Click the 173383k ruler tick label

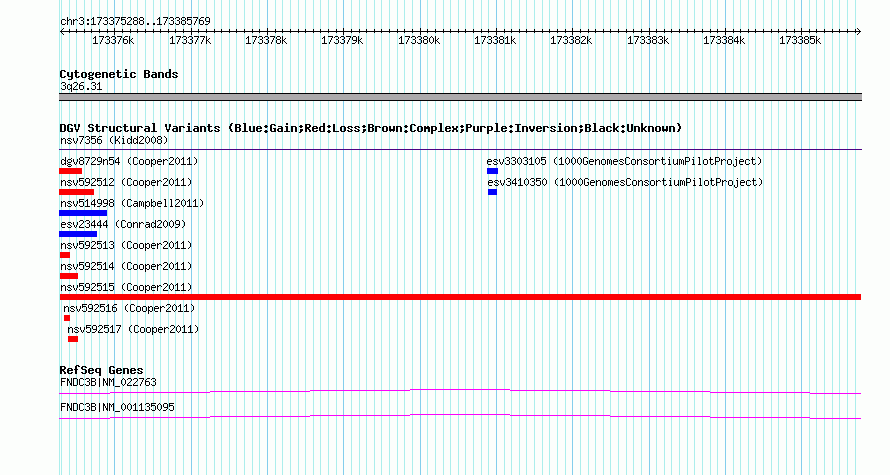coord(648,40)
